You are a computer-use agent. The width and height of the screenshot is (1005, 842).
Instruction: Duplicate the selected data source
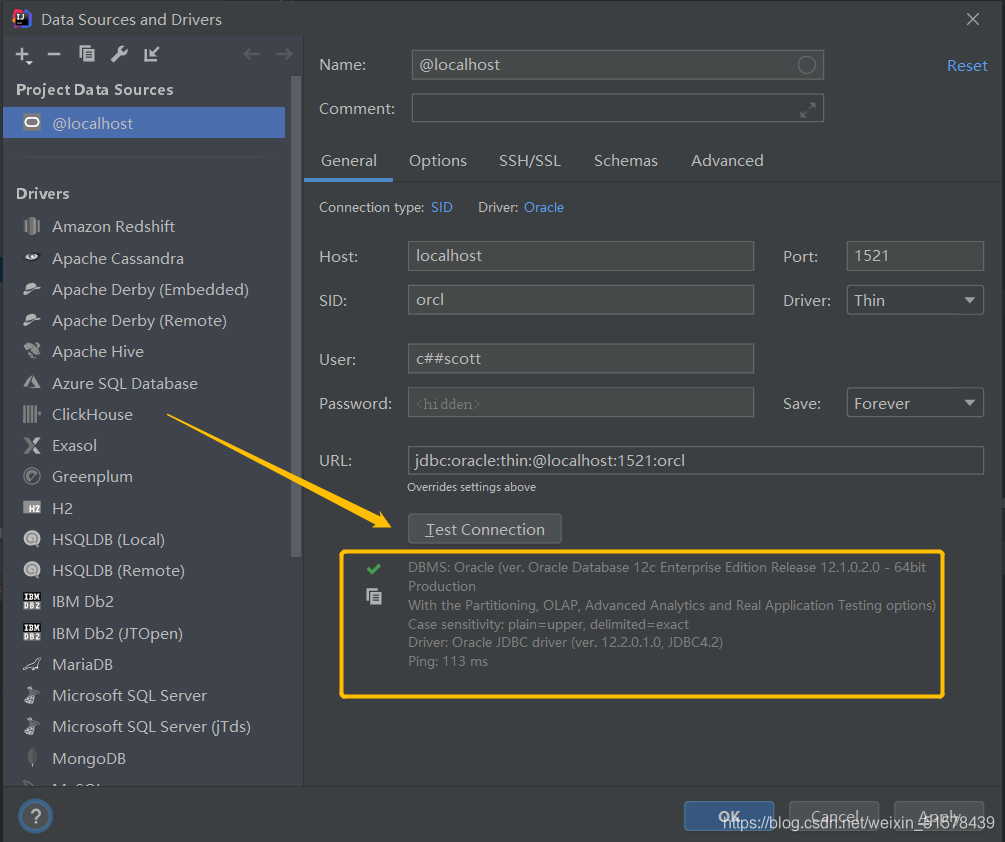pyautogui.click(x=87, y=54)
